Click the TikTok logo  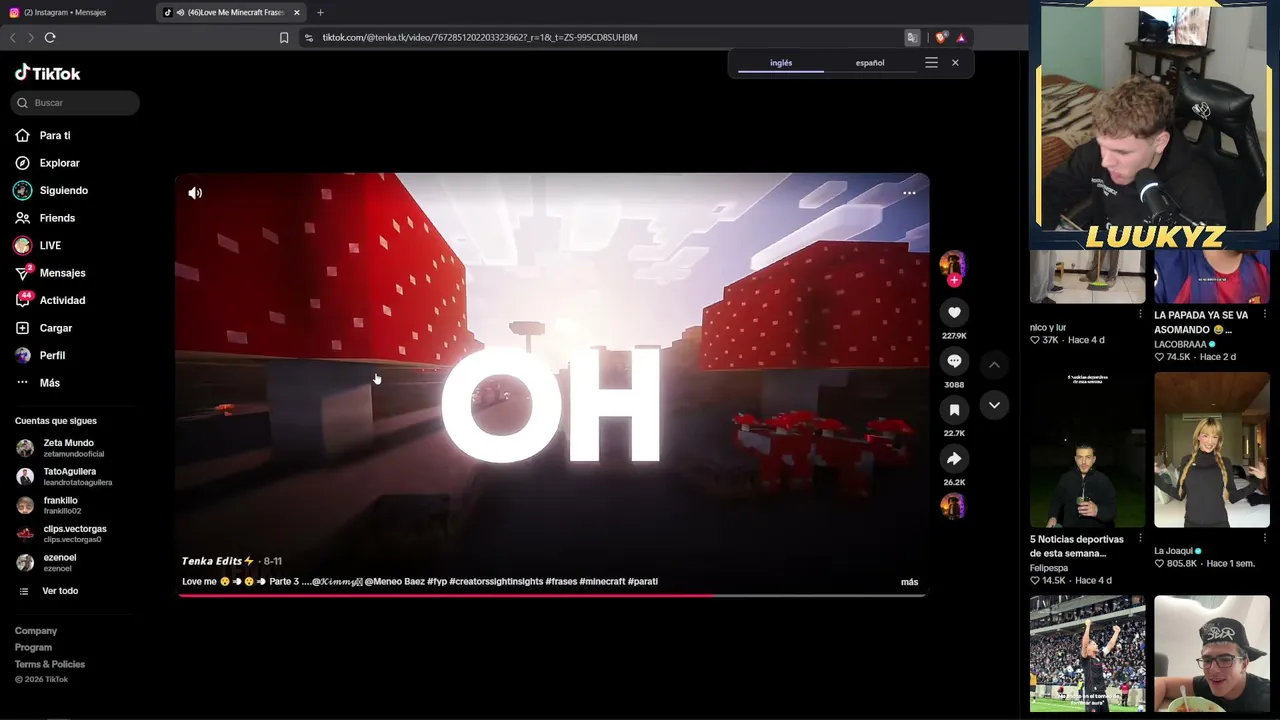click(x=47, y=73)
